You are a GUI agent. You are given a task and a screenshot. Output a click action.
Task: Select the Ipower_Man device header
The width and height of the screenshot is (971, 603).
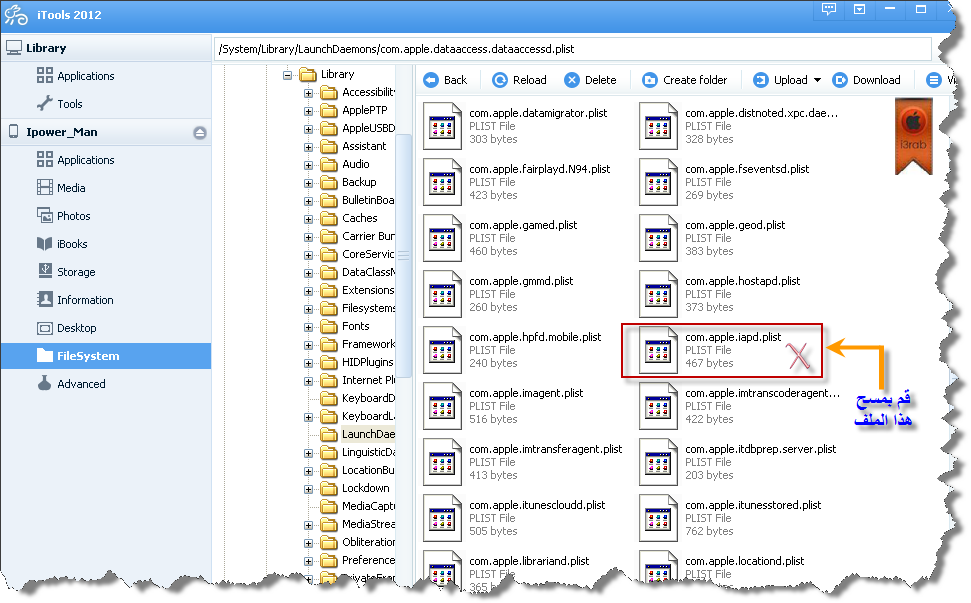pos(106,132)
